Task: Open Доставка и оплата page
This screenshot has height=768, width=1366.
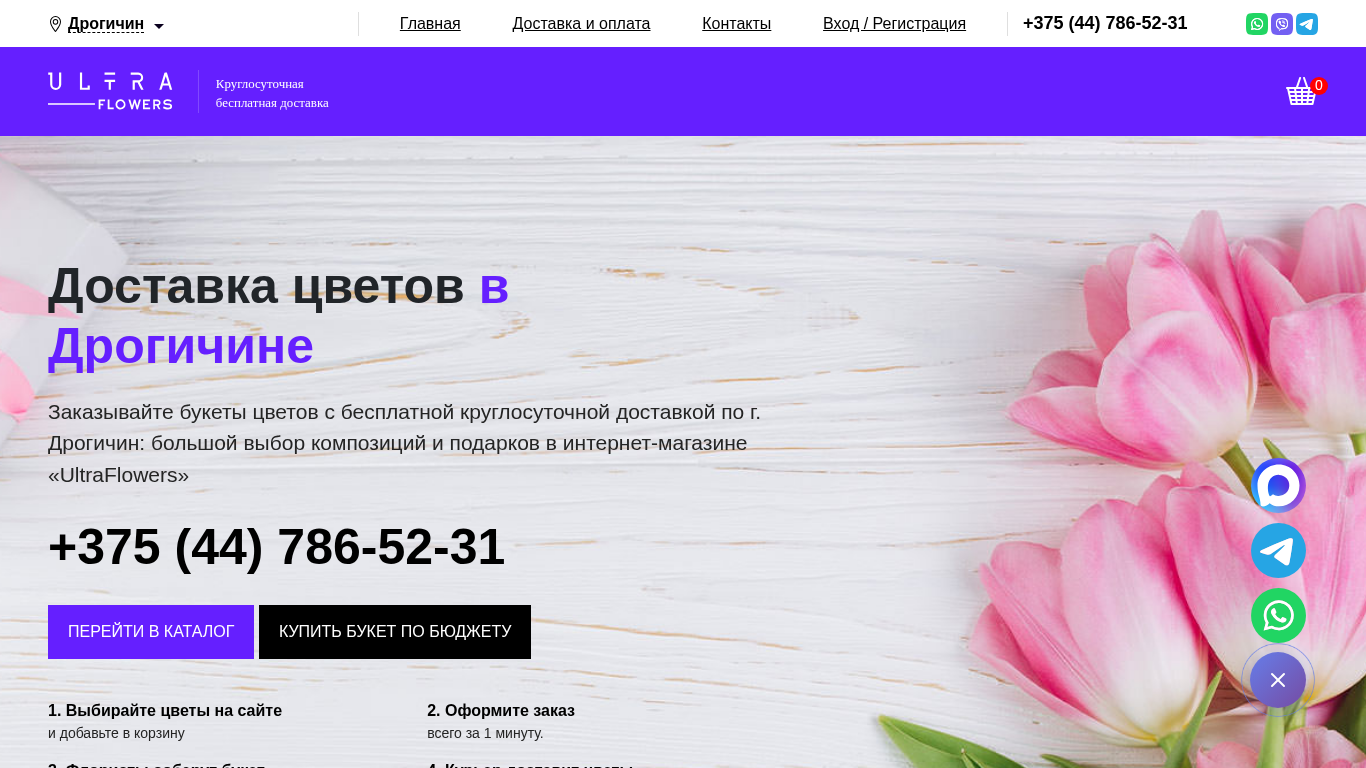Action: coord(581,24)
